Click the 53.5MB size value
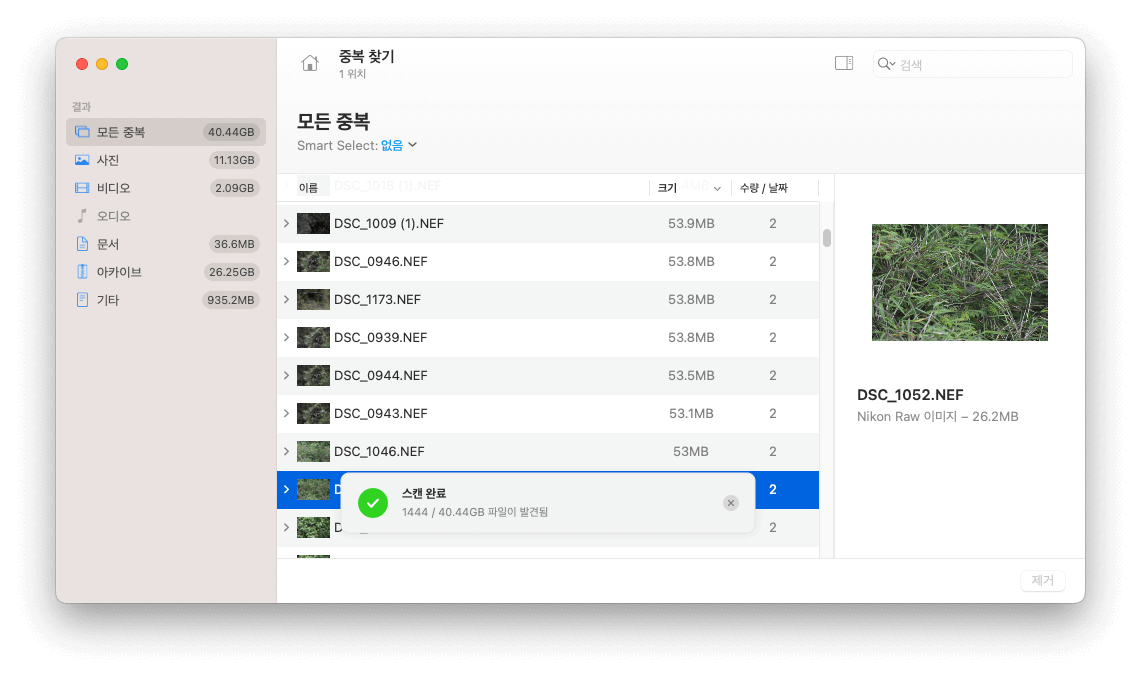Viewport: 1141px width, 677px height. [691, 375]
